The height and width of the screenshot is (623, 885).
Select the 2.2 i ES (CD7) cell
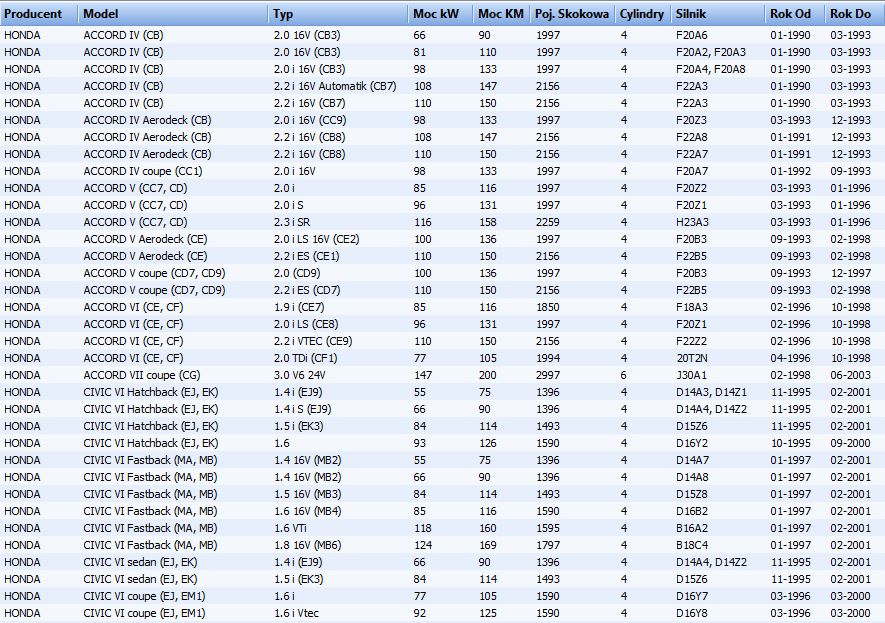click(x=307, y=290)
